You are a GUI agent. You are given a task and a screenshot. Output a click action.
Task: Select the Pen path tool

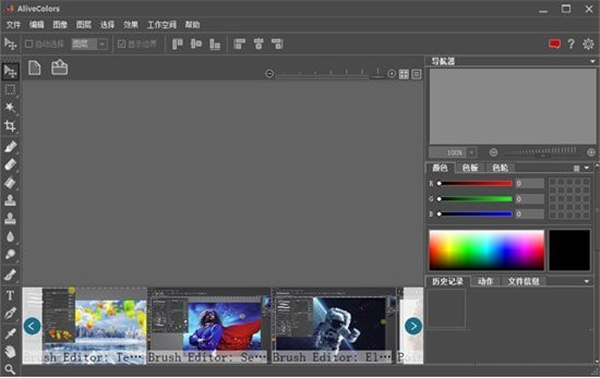10,314
